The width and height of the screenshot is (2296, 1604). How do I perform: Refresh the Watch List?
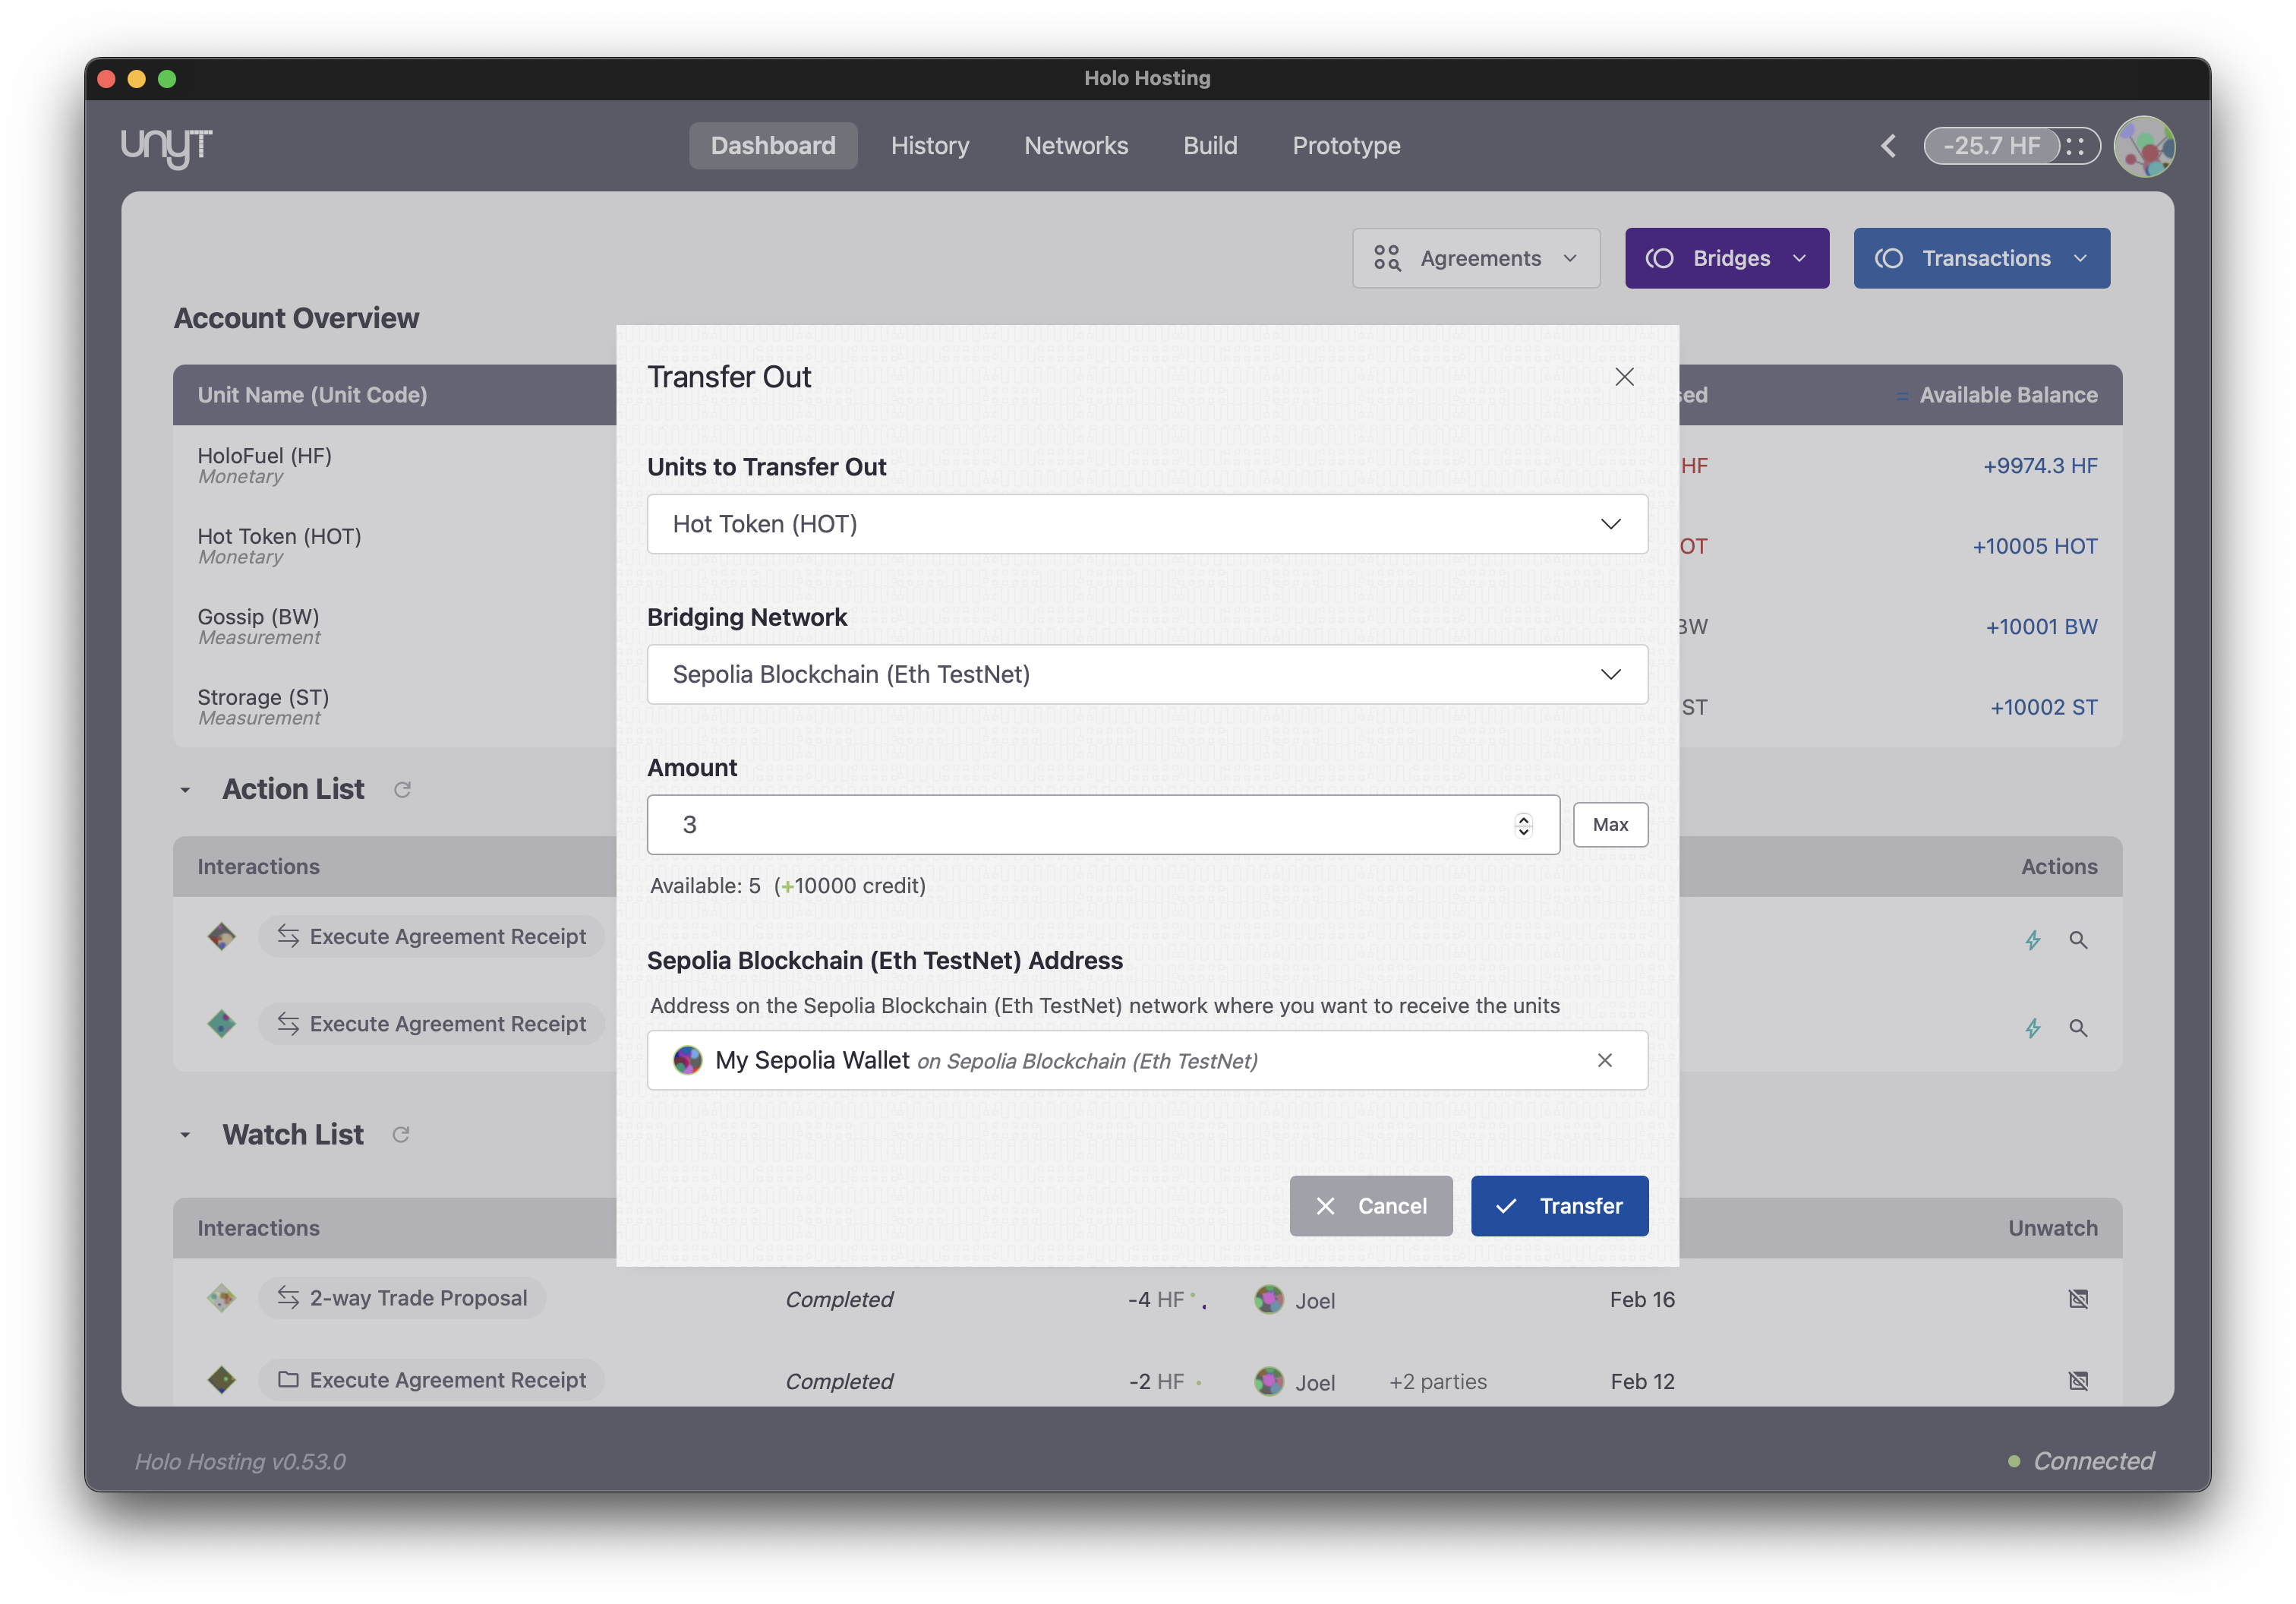tap(401, 1135)
